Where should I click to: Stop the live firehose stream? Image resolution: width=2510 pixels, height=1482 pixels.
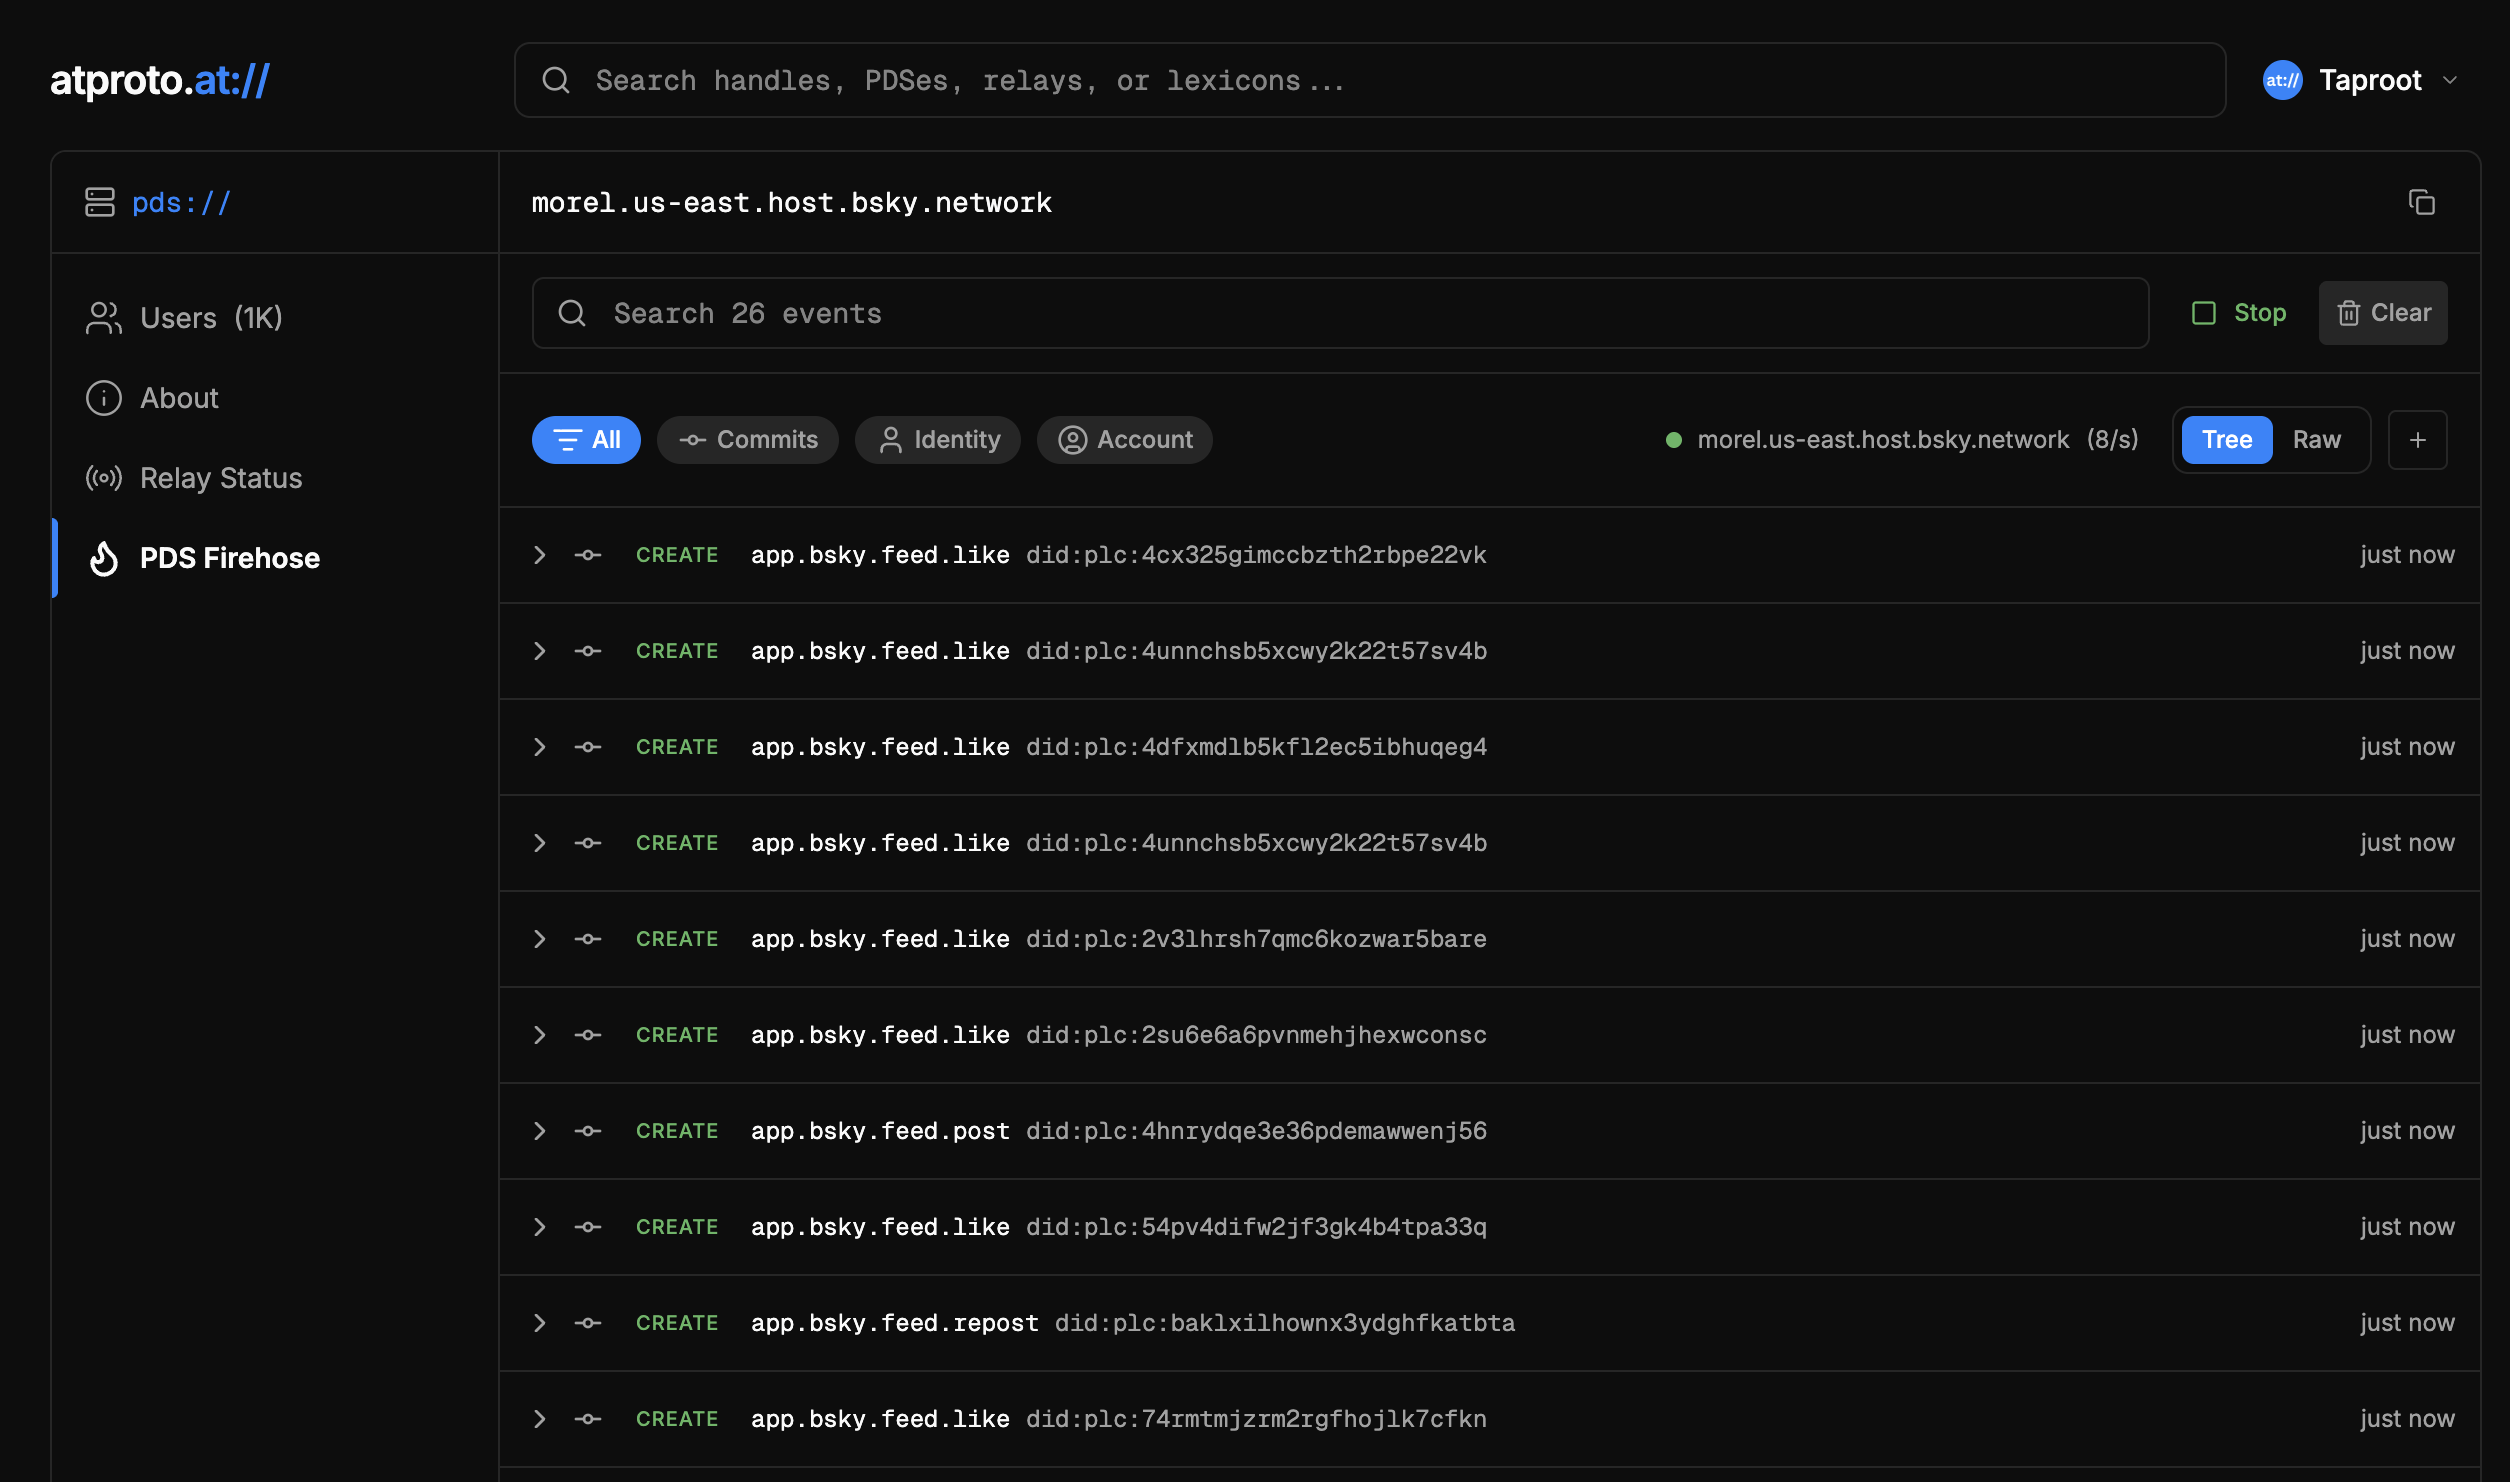2239,313
